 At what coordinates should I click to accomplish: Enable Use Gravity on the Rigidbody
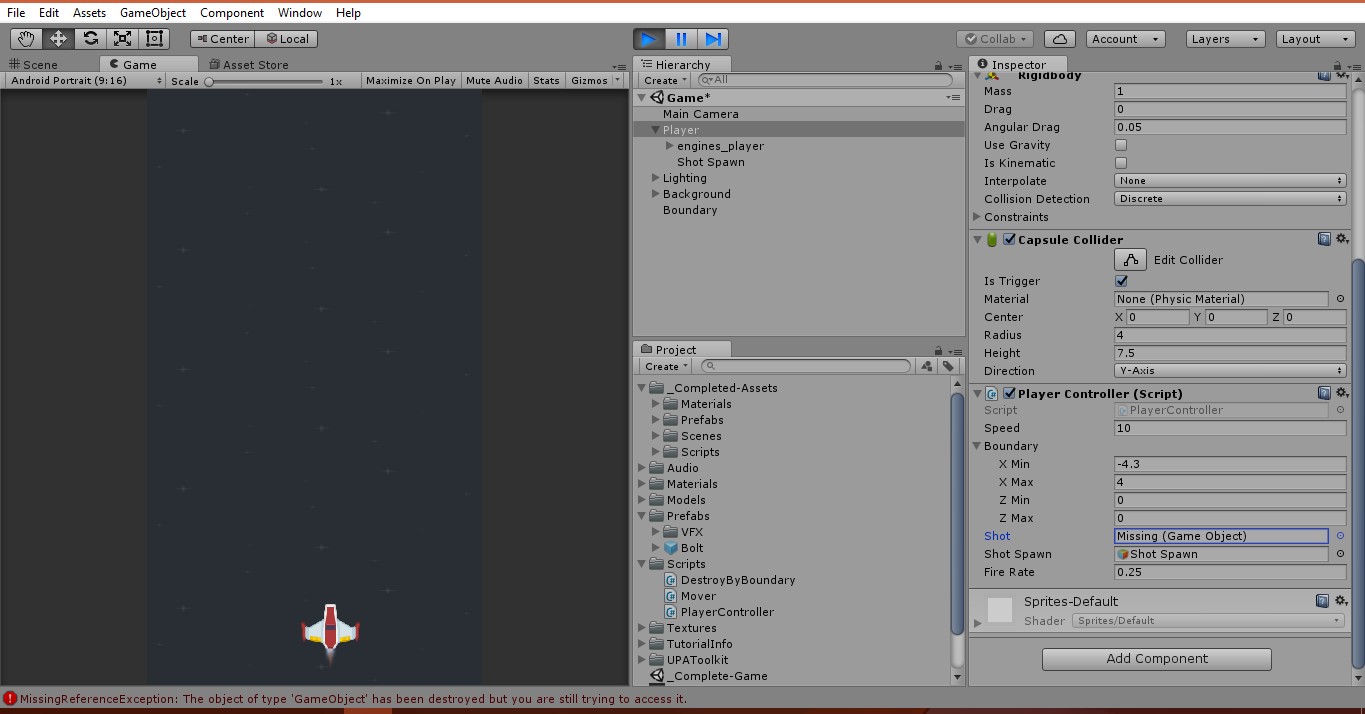click(1120, 144)
